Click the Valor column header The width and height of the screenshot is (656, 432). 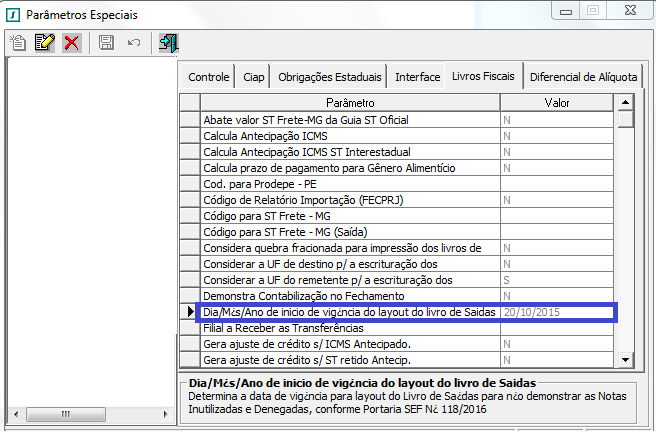tap(557, 103)
